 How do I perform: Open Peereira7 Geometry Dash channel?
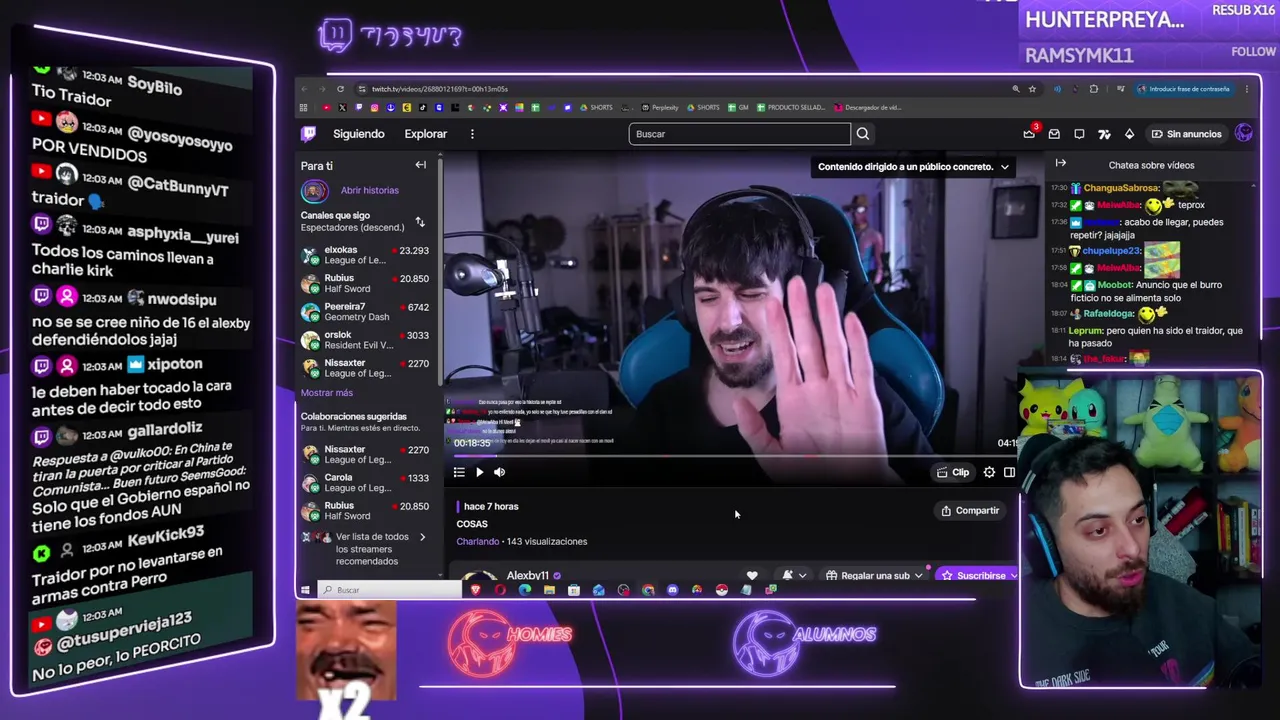(365, 312)
